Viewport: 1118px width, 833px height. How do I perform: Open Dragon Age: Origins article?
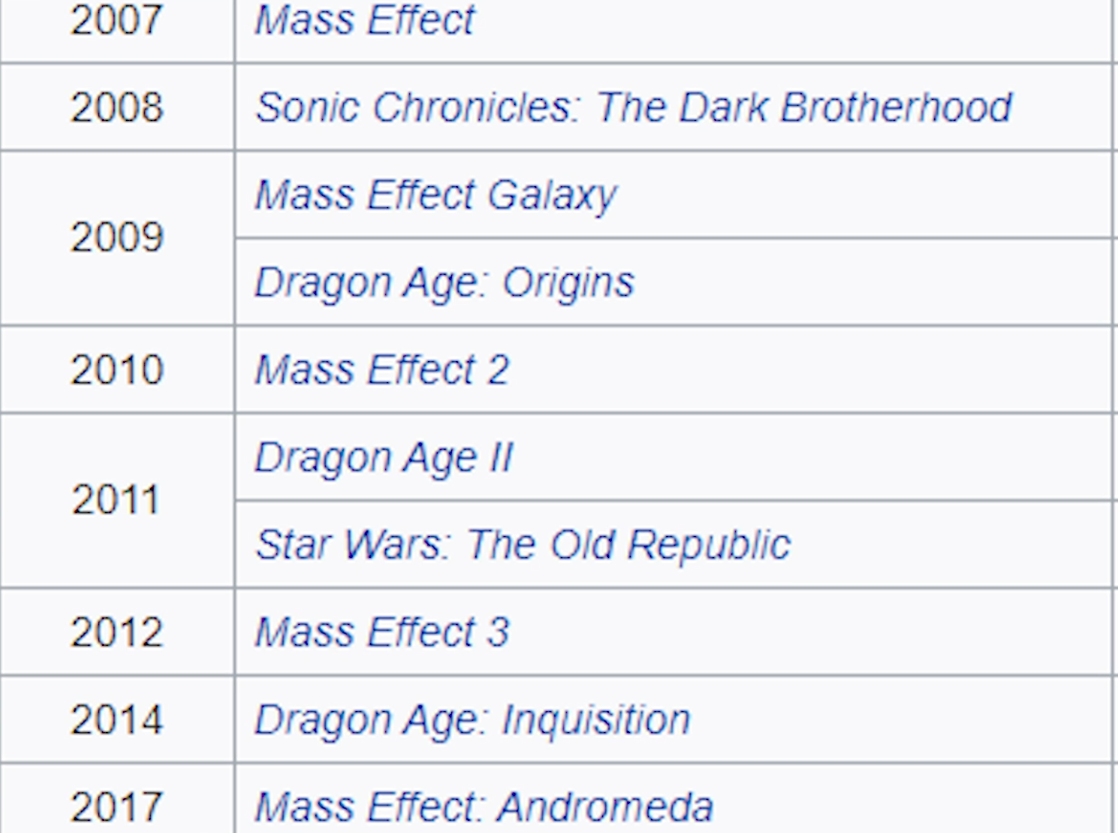tap(443, 283)
